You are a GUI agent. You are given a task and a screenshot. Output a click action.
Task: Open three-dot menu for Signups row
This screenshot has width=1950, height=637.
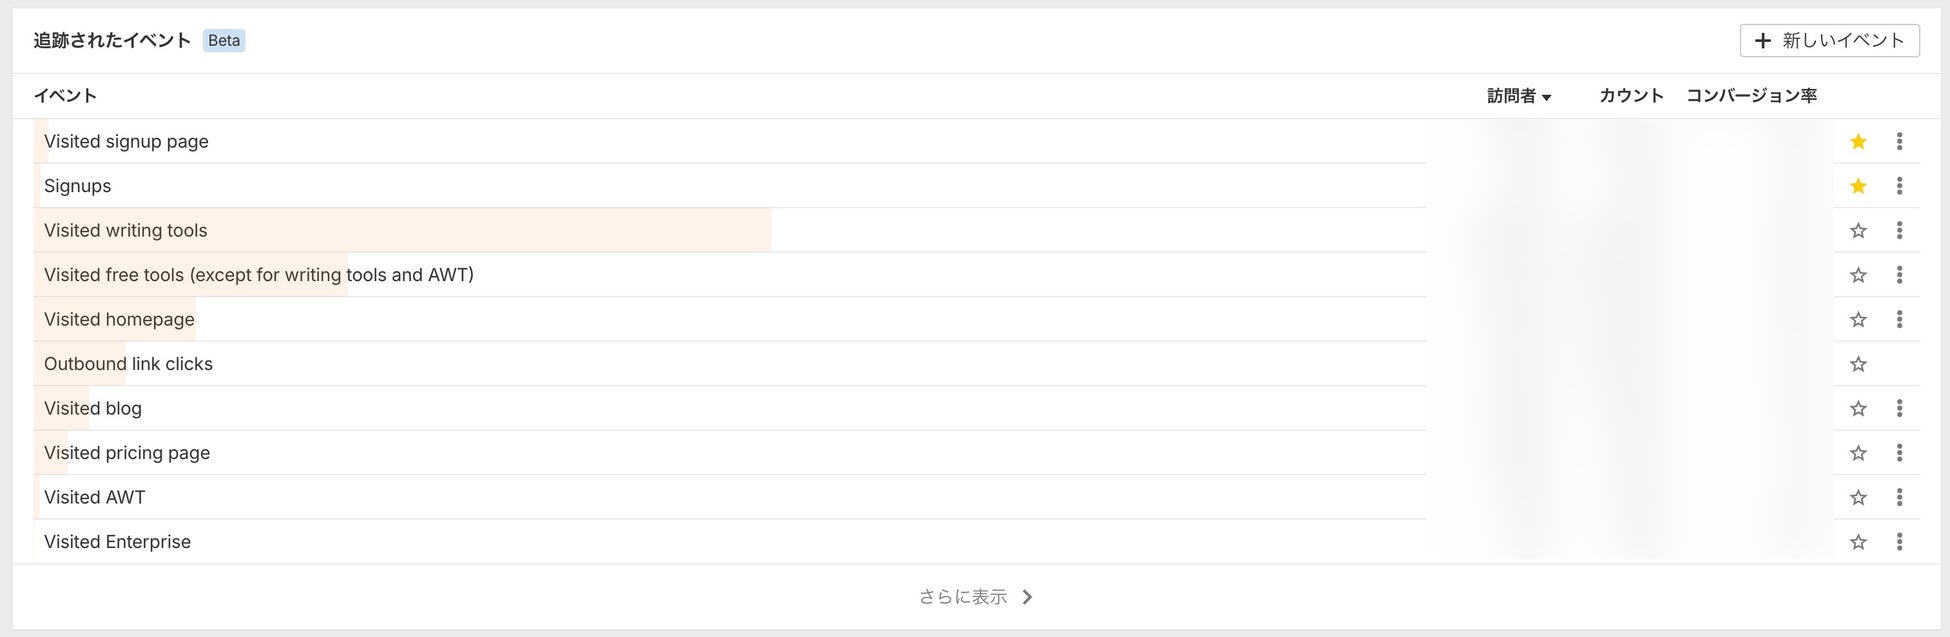click(x=1899, y=186)
